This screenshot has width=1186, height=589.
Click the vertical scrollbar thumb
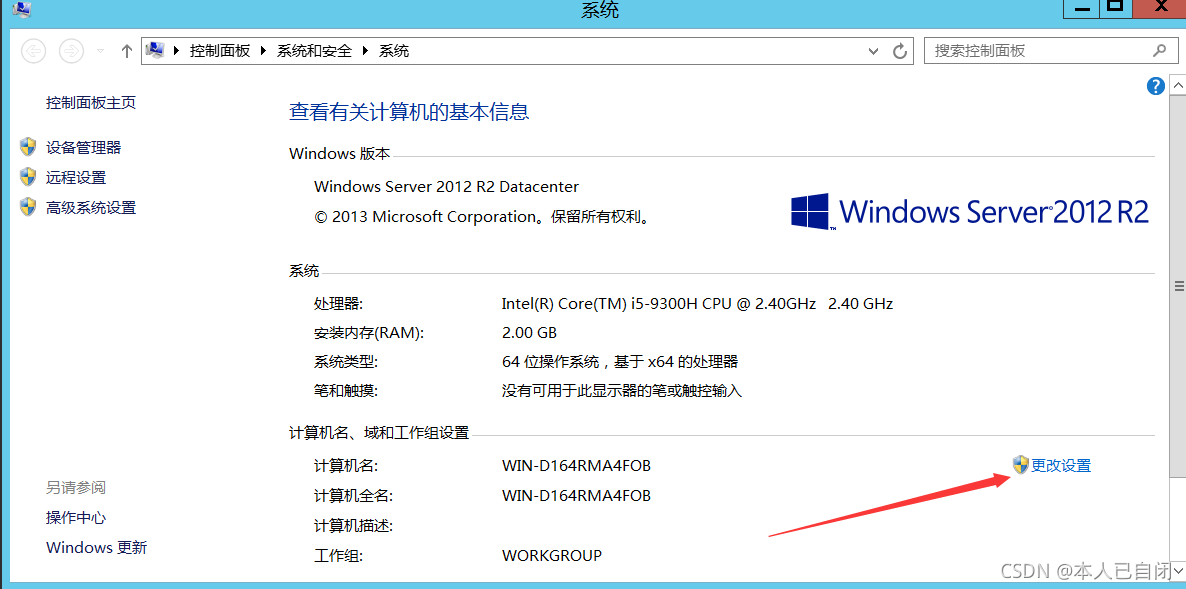pos(1178,285)
